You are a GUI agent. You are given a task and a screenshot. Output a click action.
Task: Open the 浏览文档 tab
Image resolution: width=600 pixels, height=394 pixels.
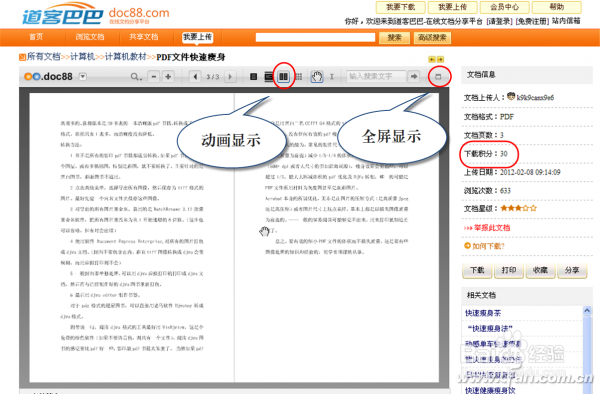coord(90,37)
